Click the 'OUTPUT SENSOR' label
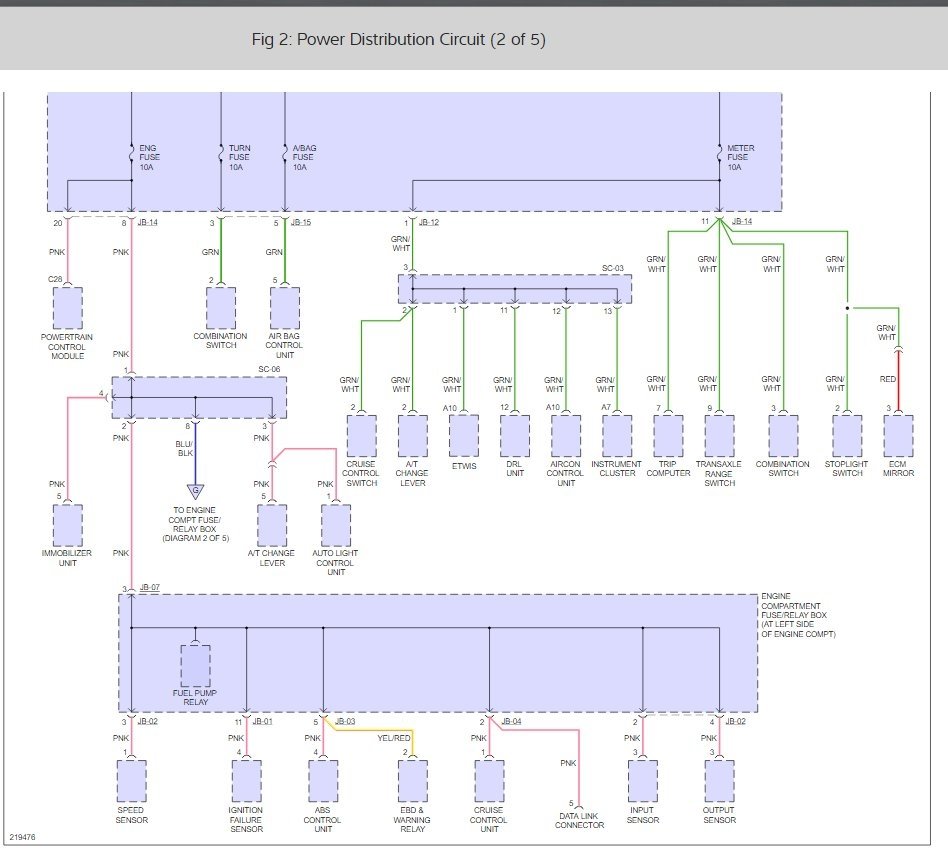This screenshot has width=948, height=852. click(719, 815)
